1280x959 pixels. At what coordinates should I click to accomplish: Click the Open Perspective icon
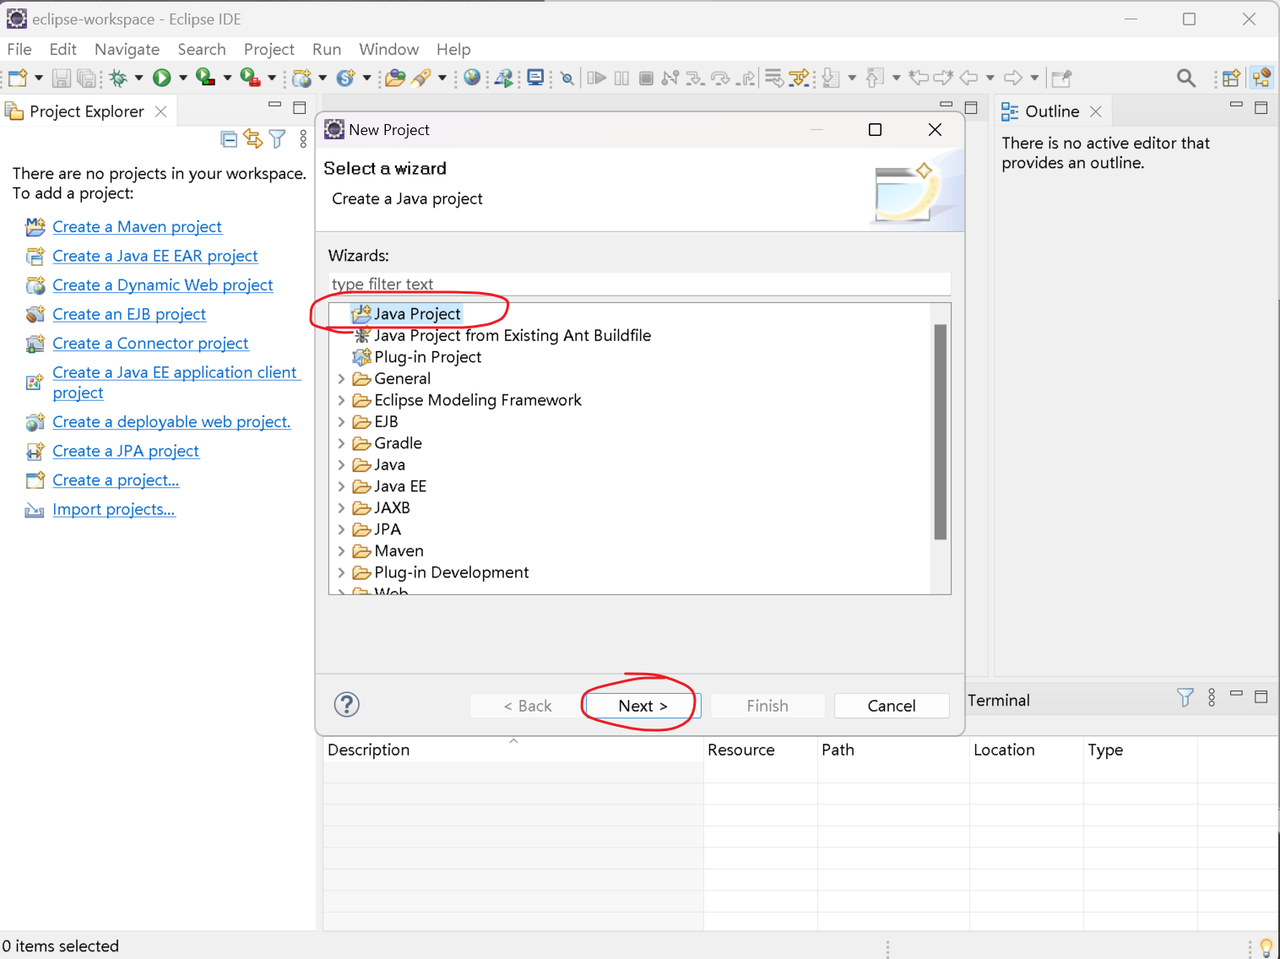[1231, 78]
